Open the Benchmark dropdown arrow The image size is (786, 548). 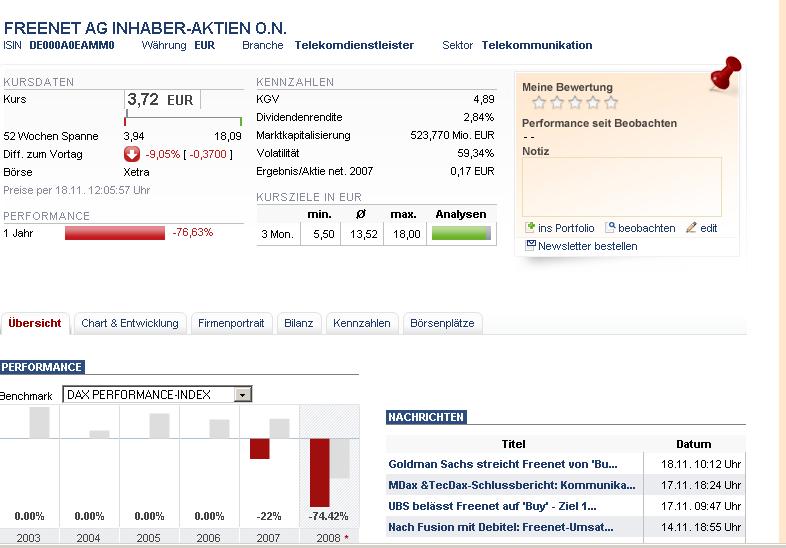click(x=243, y=395)
